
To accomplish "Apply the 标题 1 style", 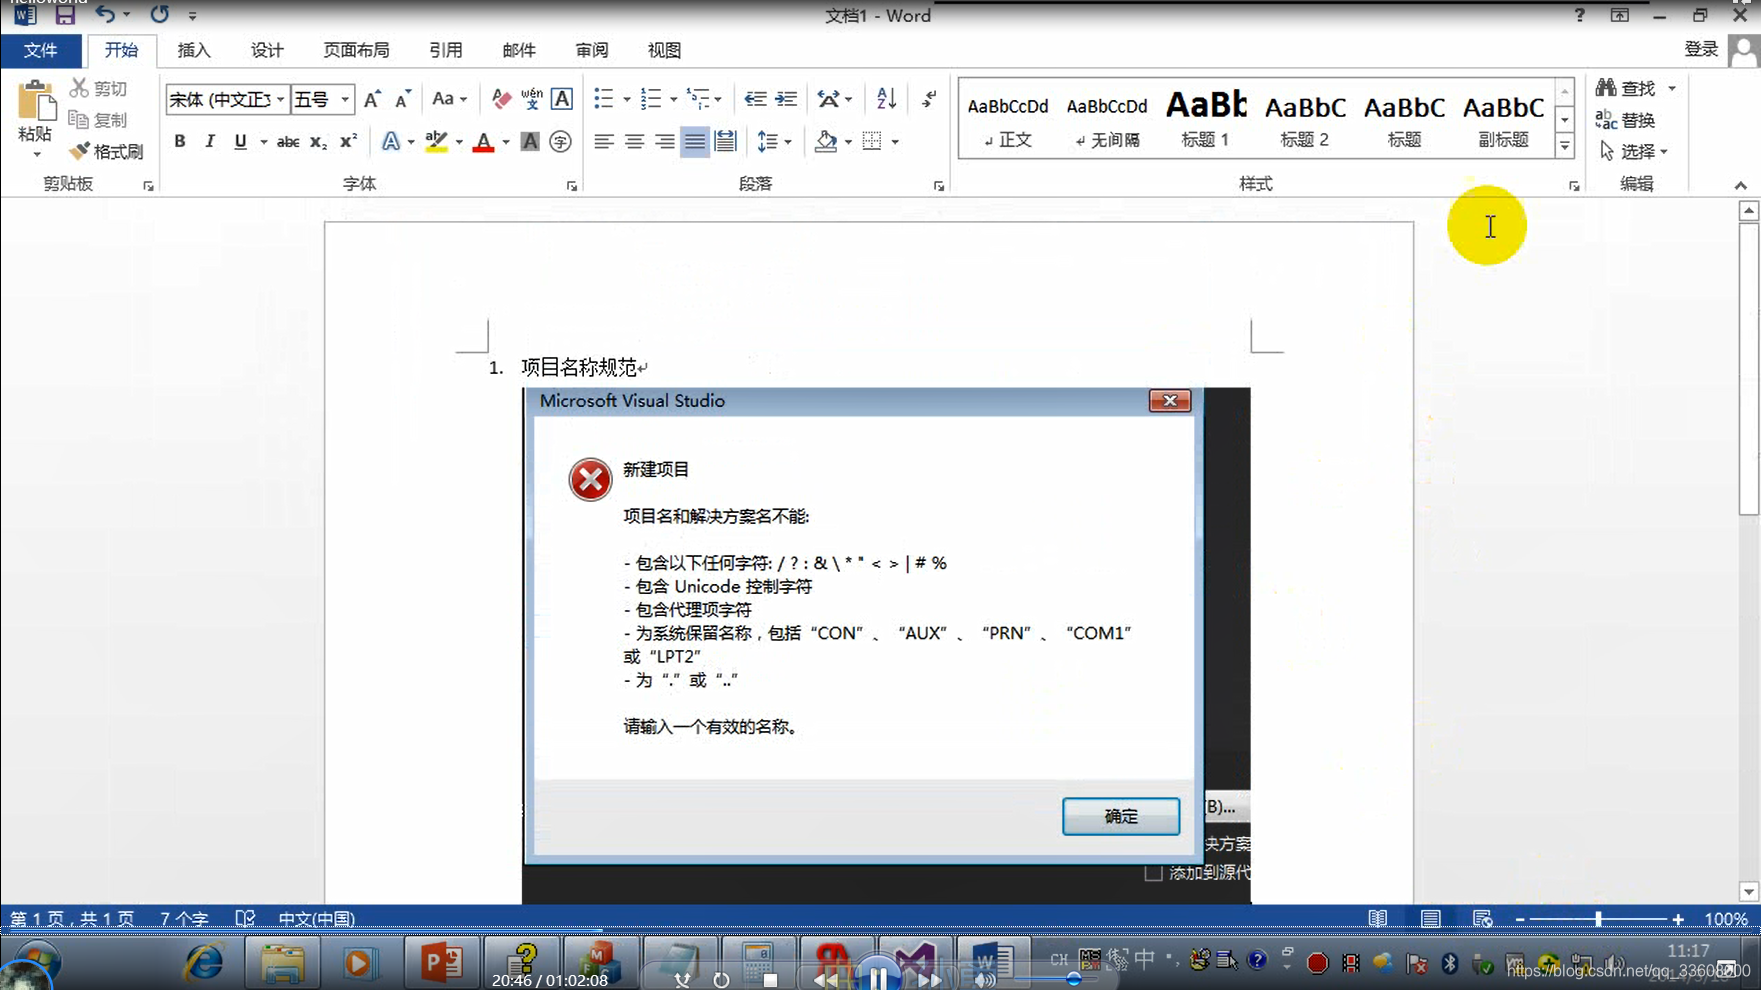I will (x=1204, y=117).
